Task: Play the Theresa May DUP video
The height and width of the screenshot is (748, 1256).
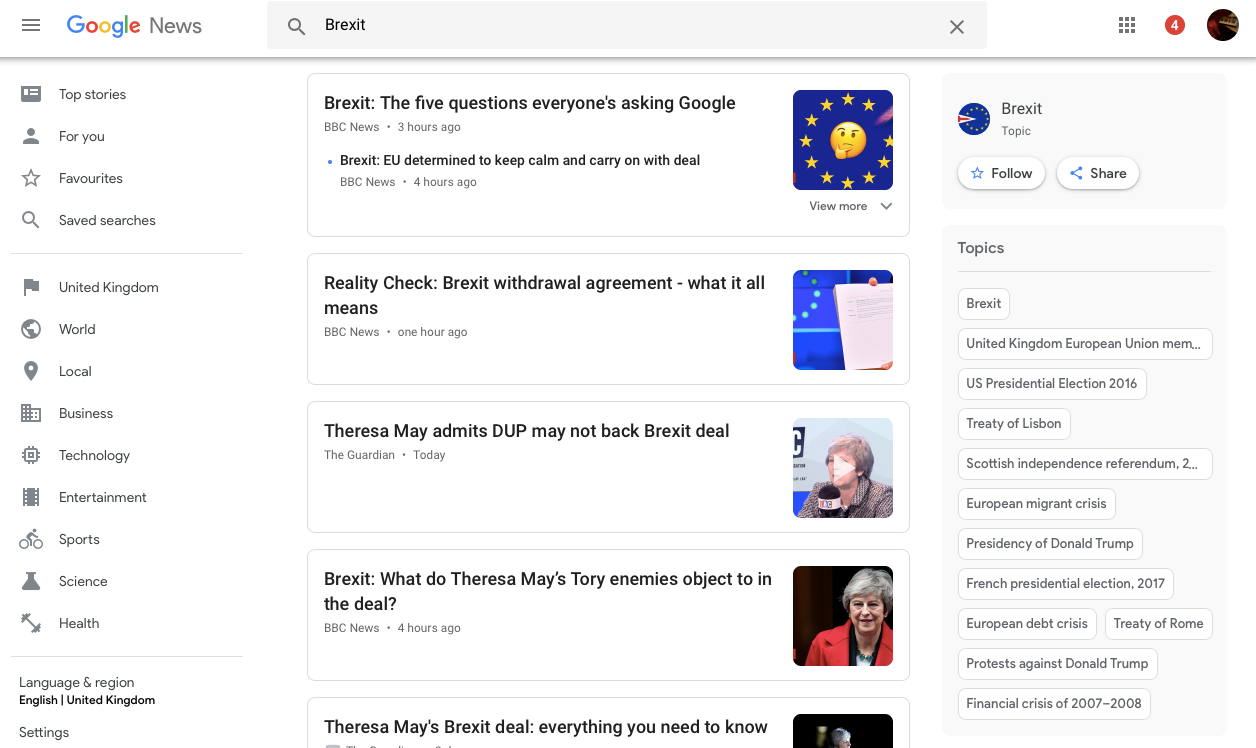Action: click(x=843, y=468)
